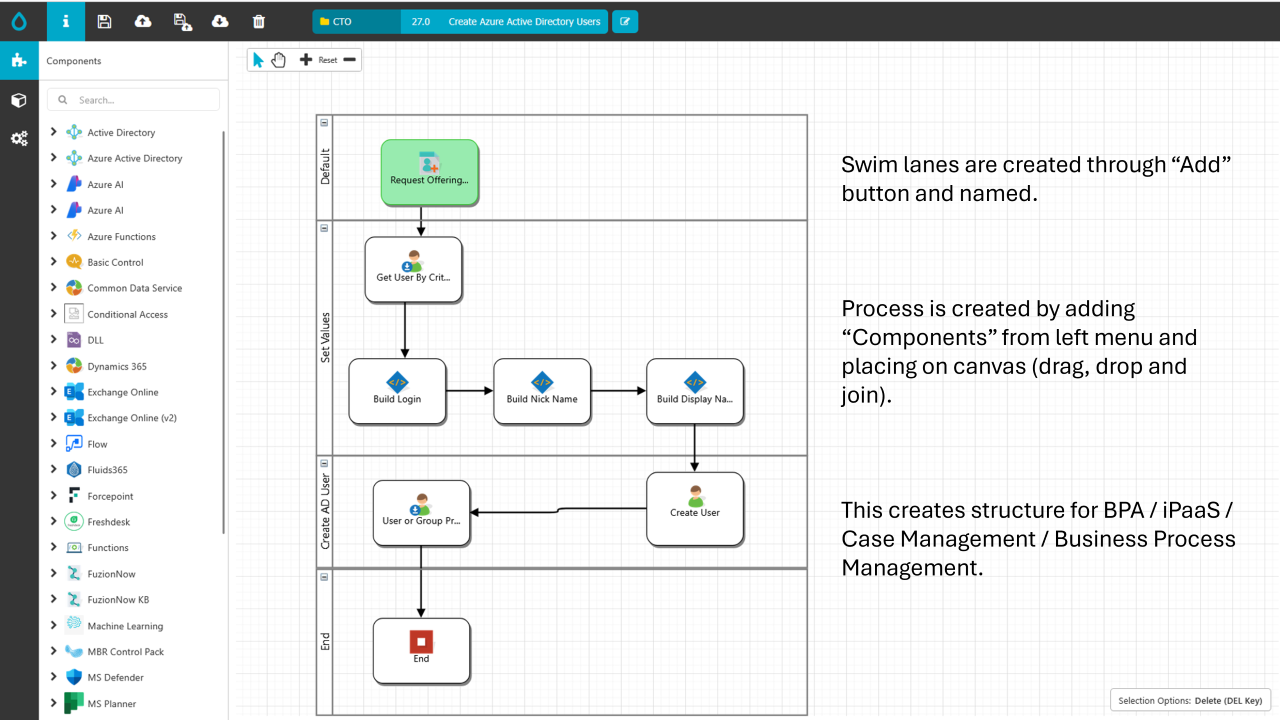
Task: Collapse the Set Values swim lane toggle
Action: [x=324, y=228]
